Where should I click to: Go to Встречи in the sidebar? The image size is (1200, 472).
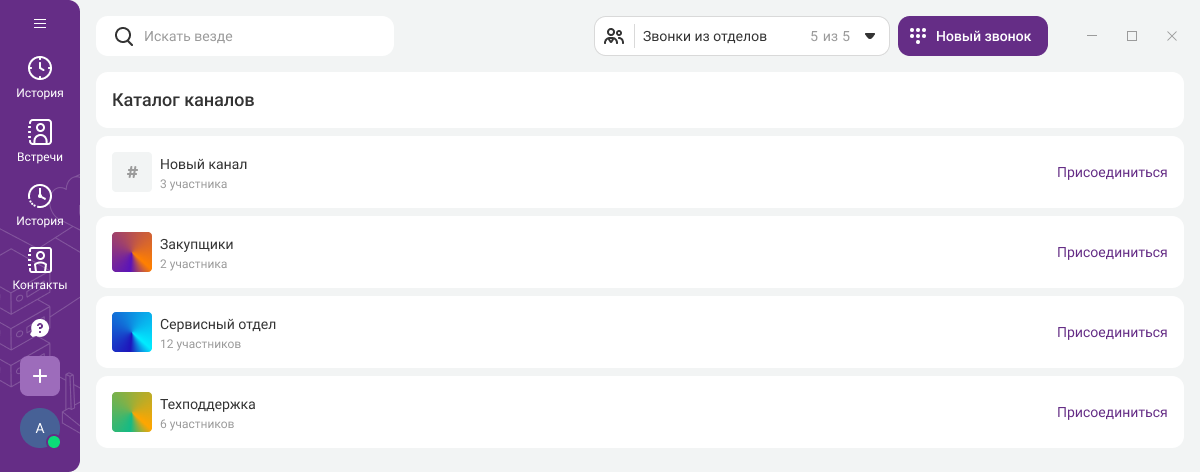tap(40, 141)
